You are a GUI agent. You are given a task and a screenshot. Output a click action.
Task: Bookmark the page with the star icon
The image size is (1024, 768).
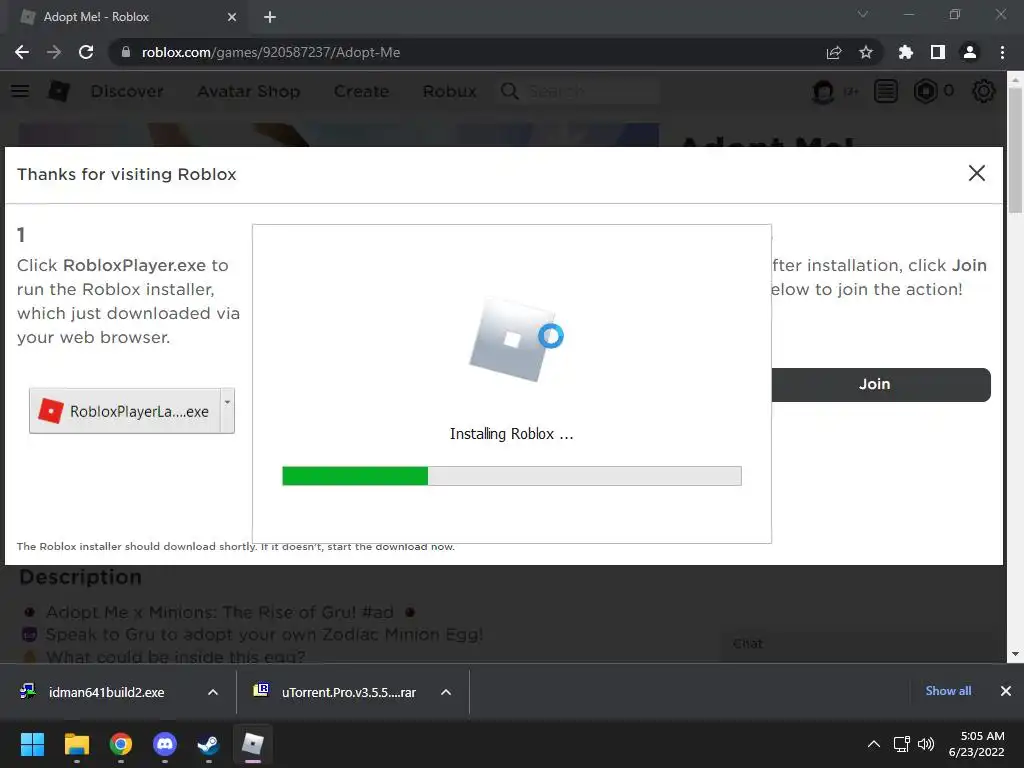(865, 52)
